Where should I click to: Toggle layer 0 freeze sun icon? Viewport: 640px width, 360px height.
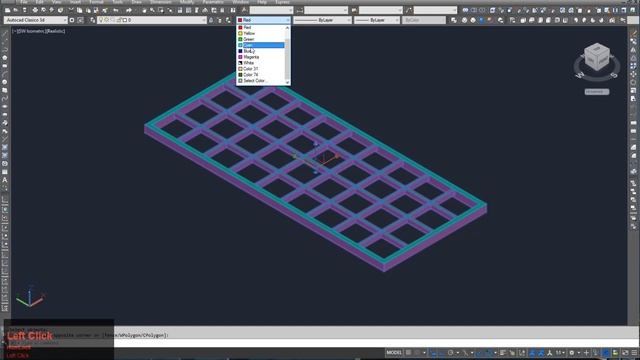coord(106,20)
